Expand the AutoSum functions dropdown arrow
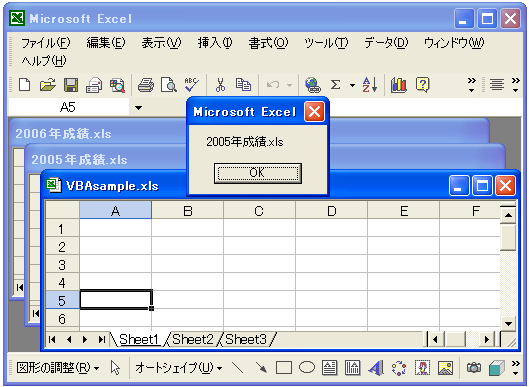 352,85
